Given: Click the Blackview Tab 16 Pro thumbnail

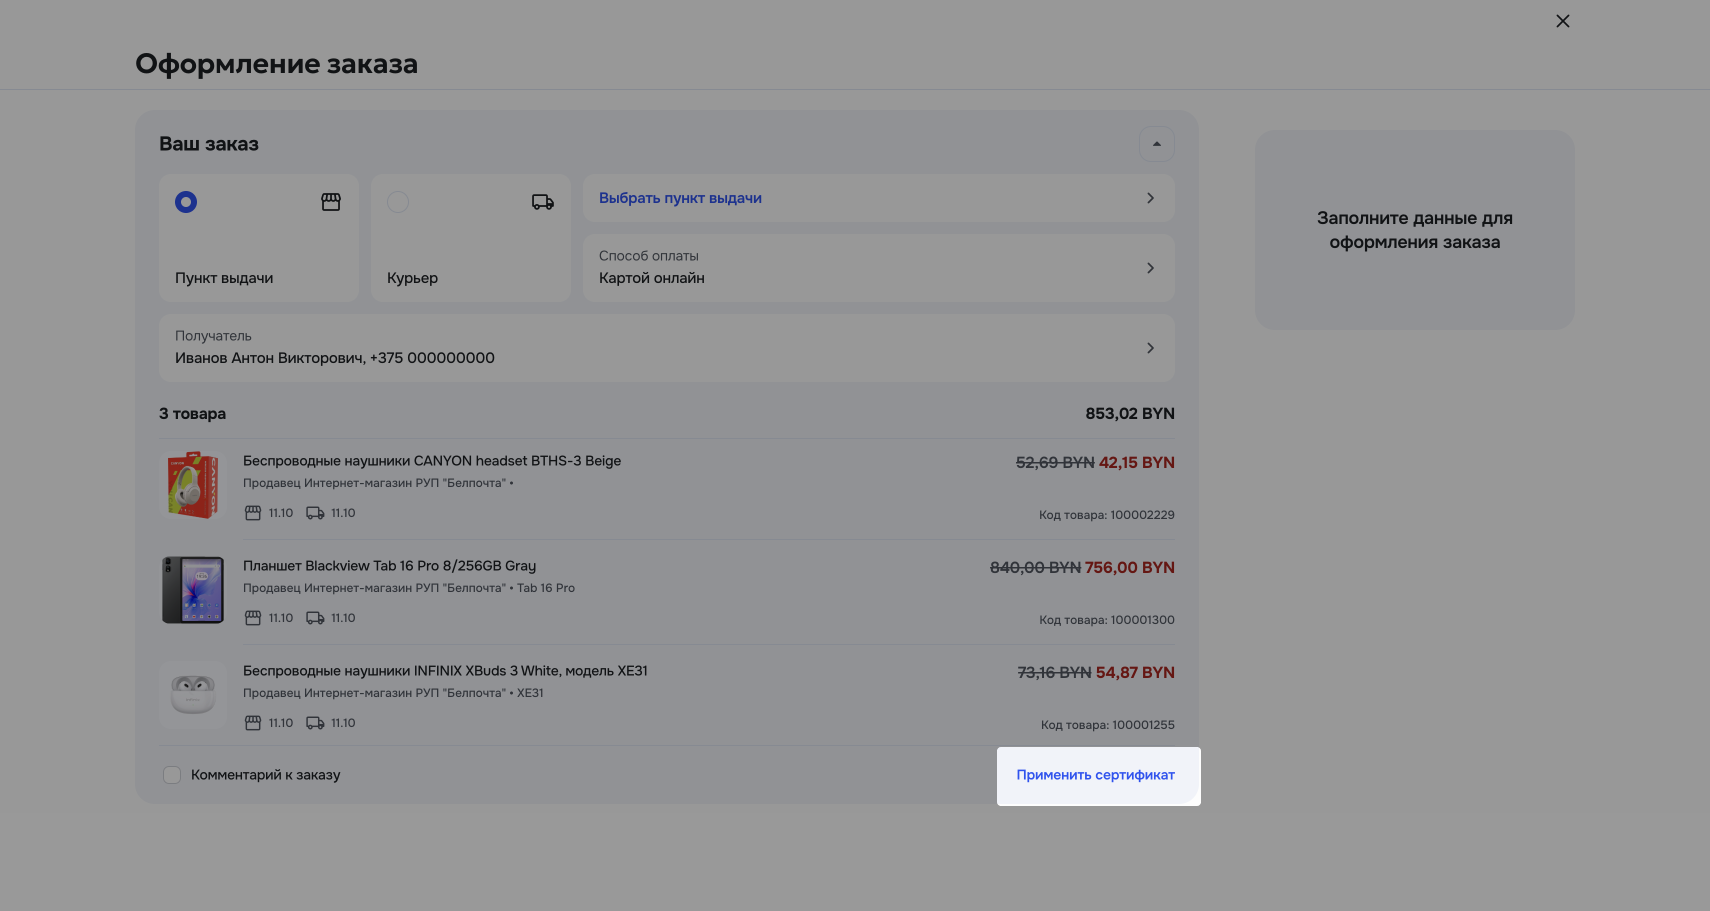Looking at the screenshot, I should pyautogui.click(x=193, y=590).
